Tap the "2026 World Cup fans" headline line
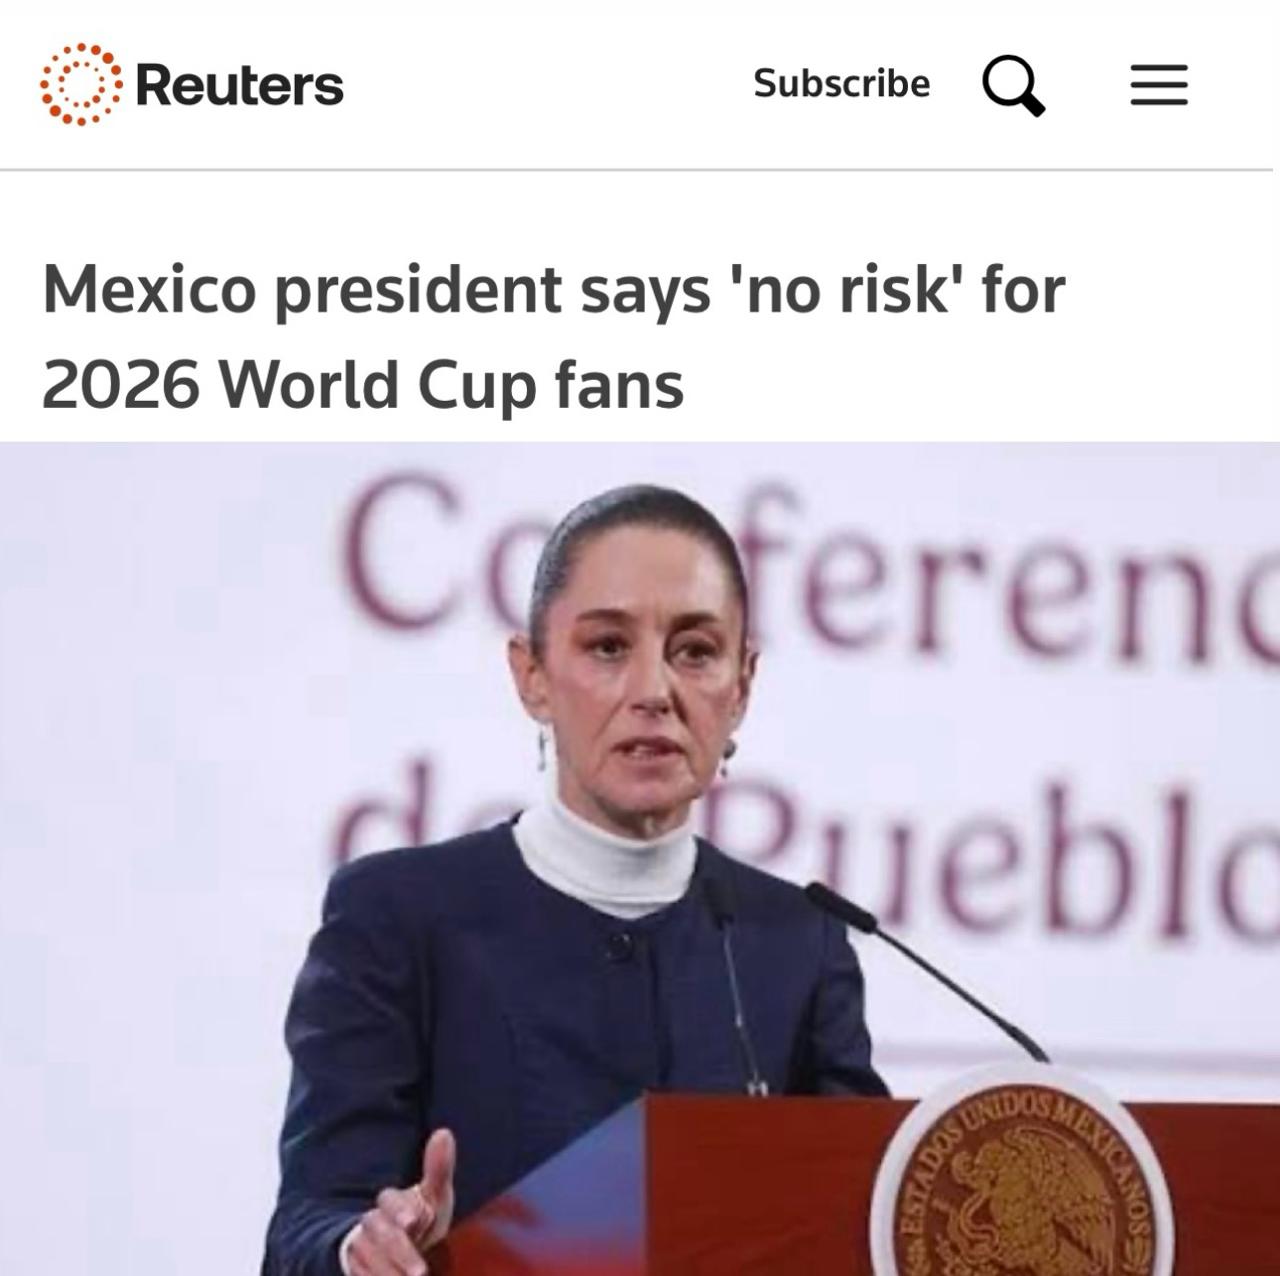The height and width of the screenshot is (1276, 1280). [x=363, y=385]
